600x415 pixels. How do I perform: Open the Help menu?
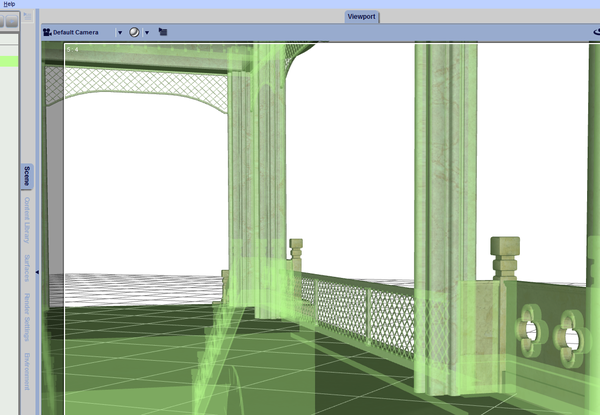9,4
